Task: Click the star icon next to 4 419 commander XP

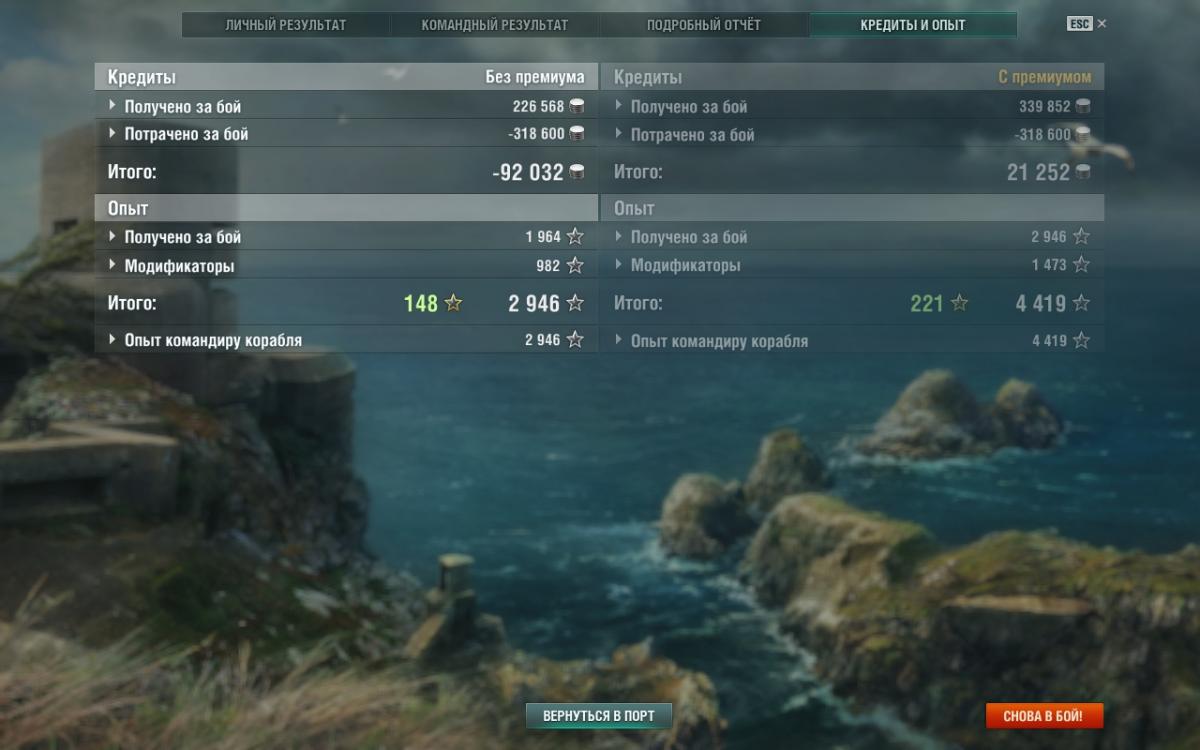Action: 1081,341
